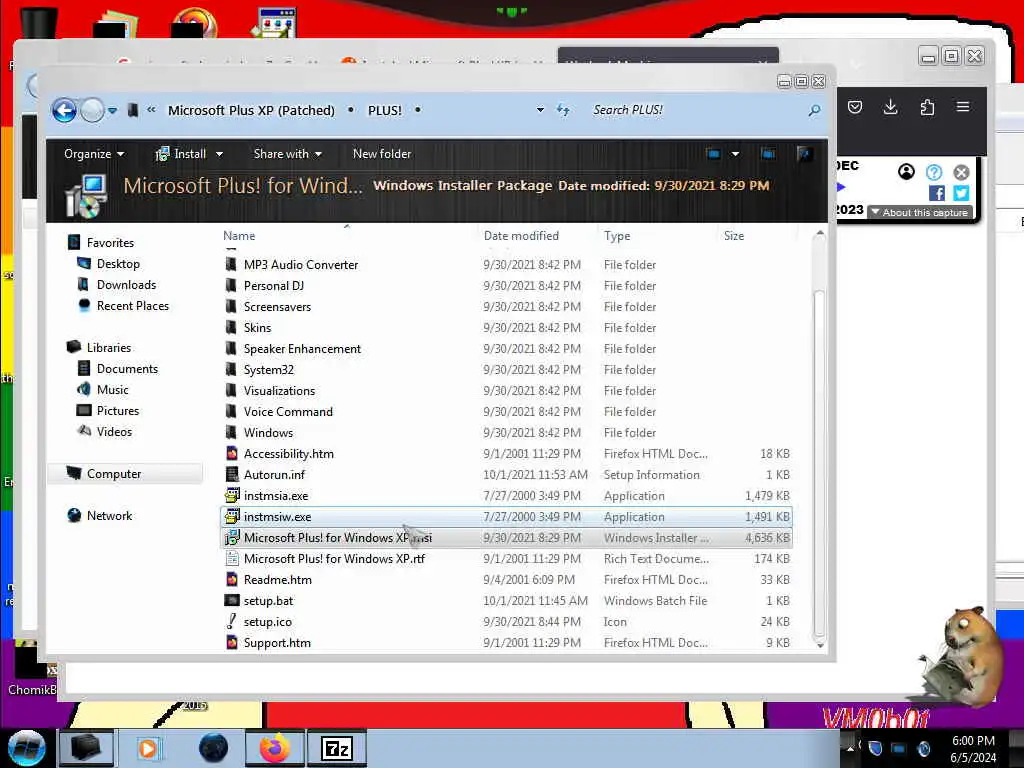Open the recent locations dropdown arrow

click(112, 110)
